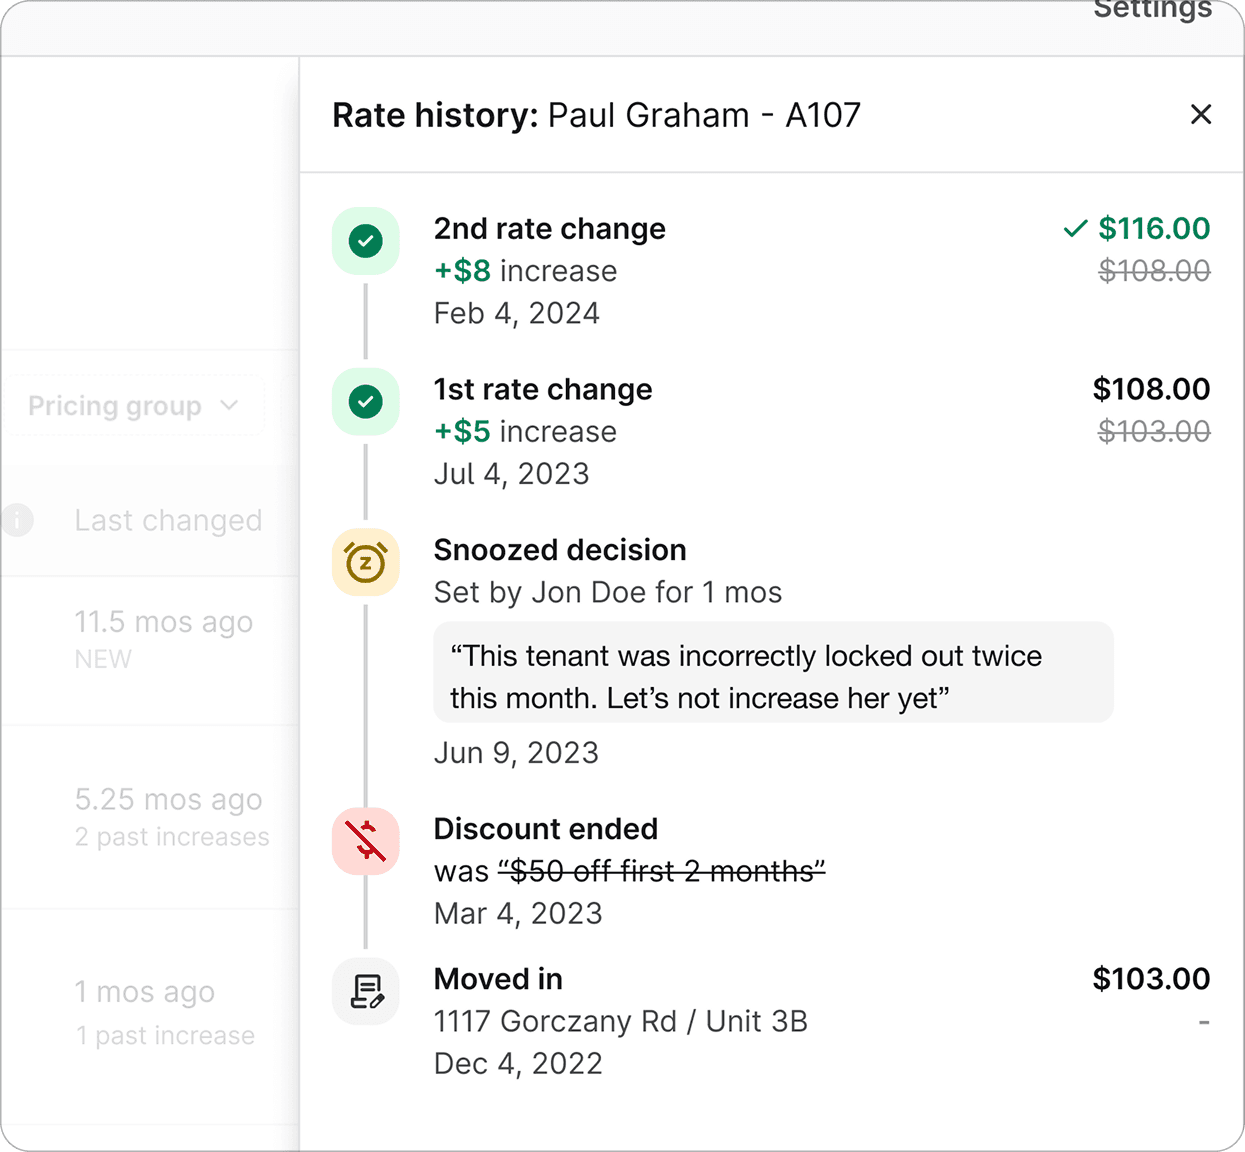The height and width of the screenshot is (1152, 1245).
Task: Select the 11.5 mos ago NEW row
Action: [x=163, y=638]
